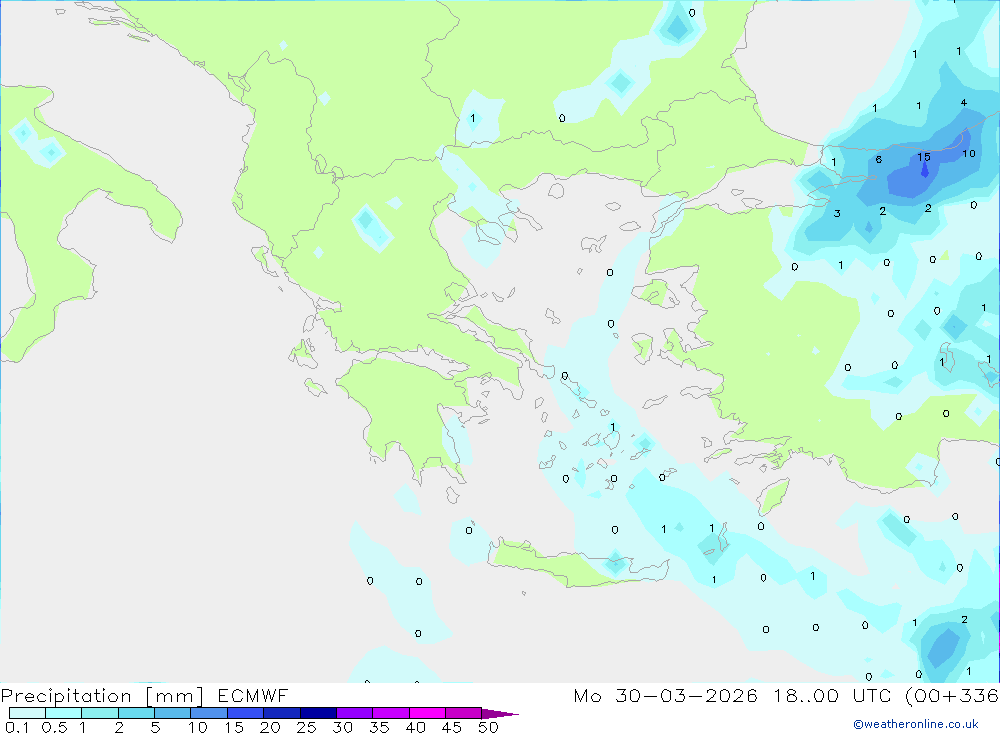1000x733 pixels.
Task: Click the 1–2 mm legend color swatch
Action: [99, 713]
